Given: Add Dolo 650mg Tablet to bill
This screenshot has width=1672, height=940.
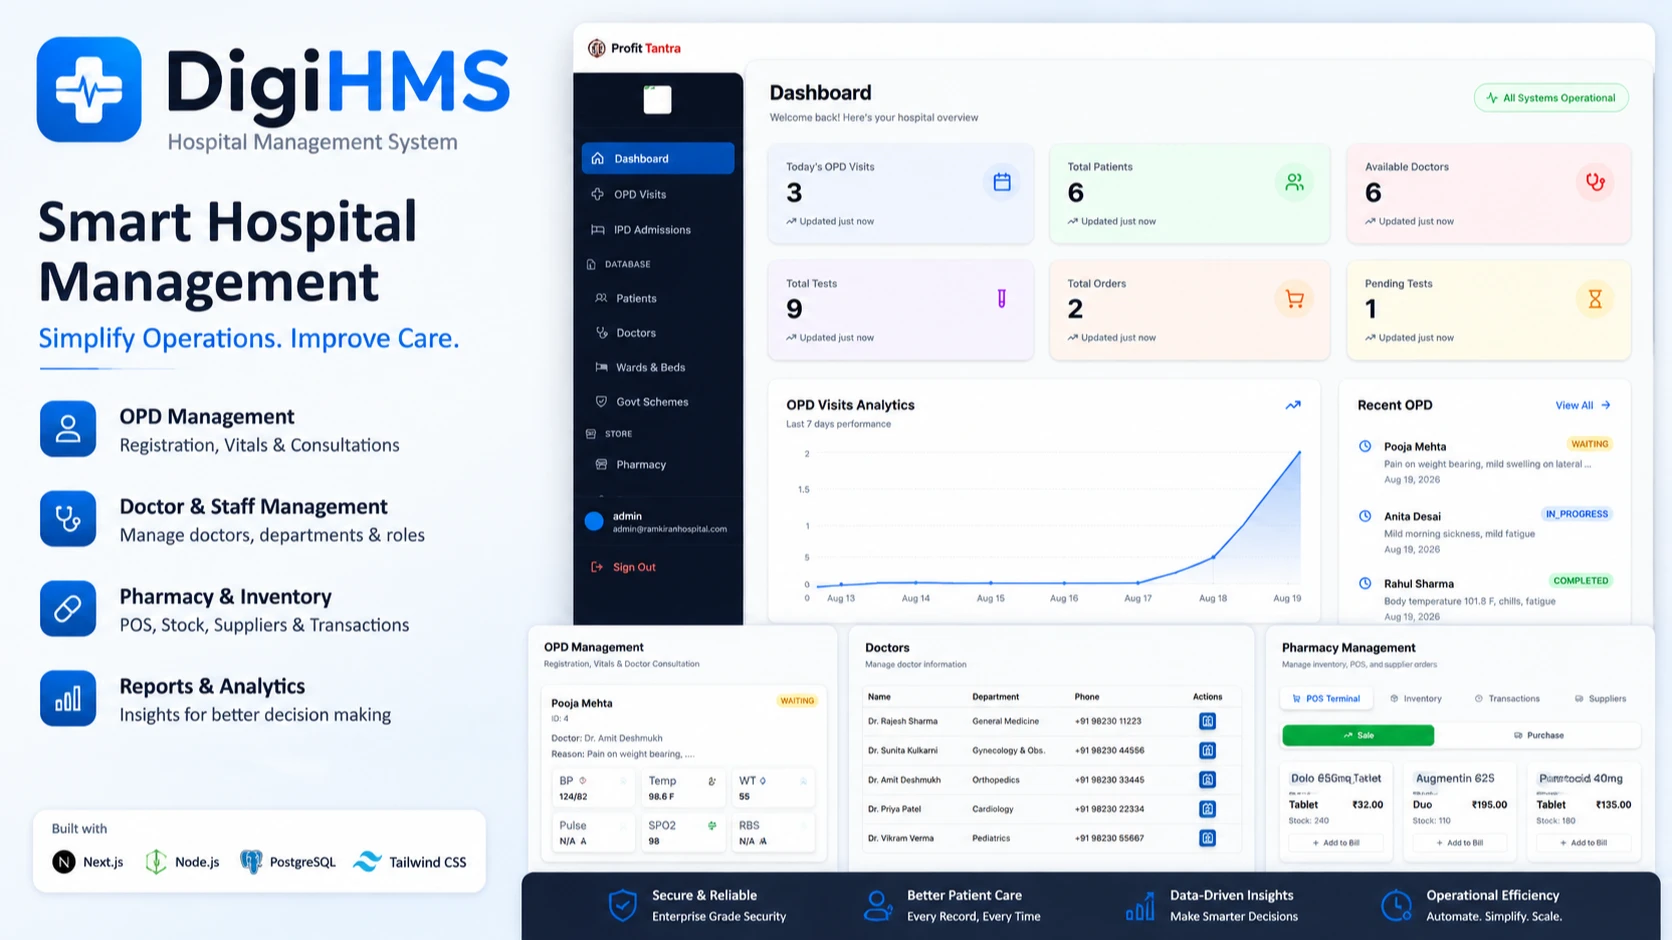Looking at the screenshot, I should click(x=1336, y=843).
